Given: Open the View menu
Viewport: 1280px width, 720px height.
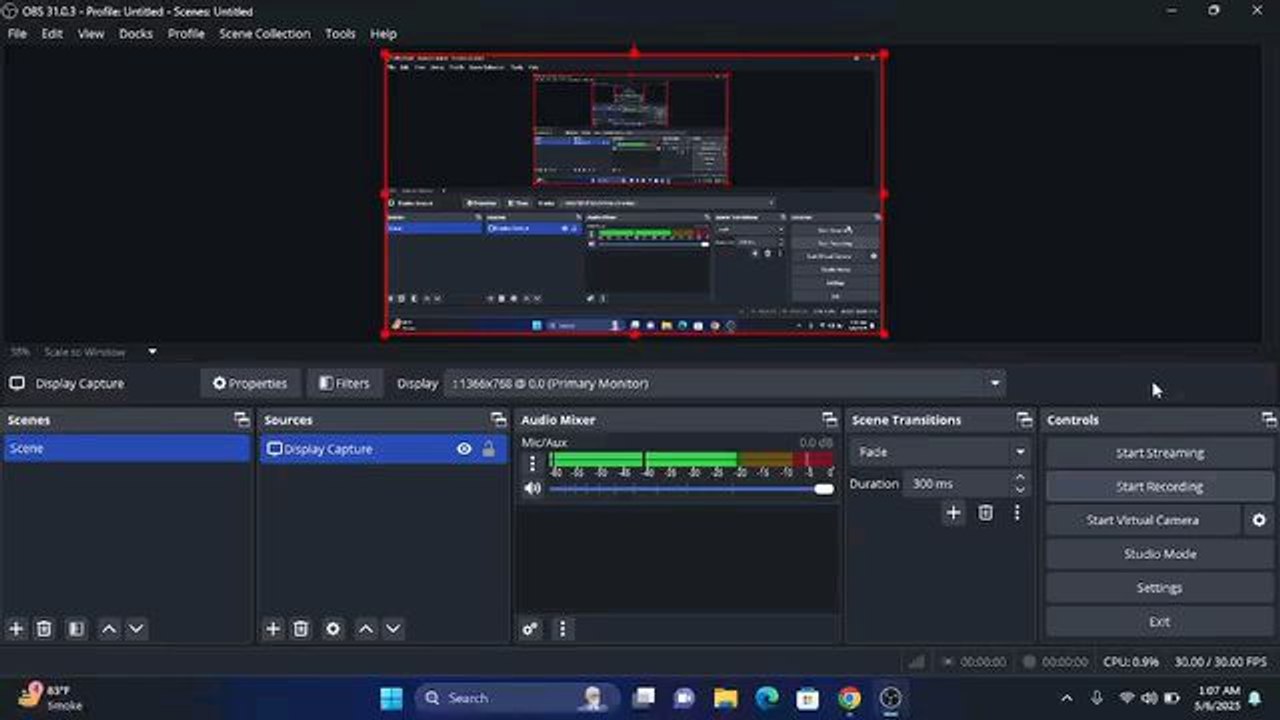Looking at the screenshot, I should click(x=91, y=33).
